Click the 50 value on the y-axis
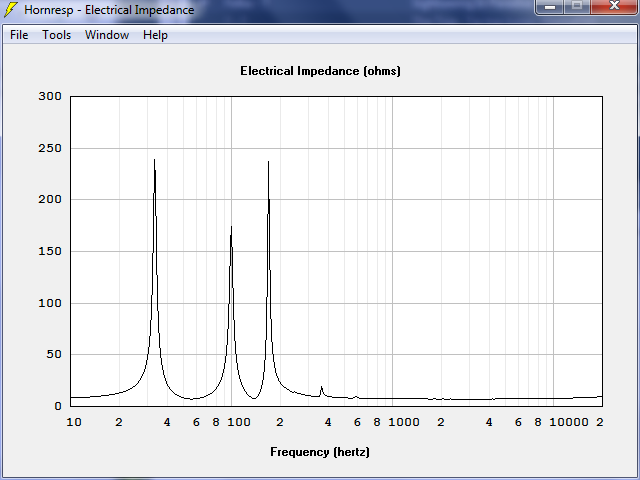640x480 pixels. point(54,354)
